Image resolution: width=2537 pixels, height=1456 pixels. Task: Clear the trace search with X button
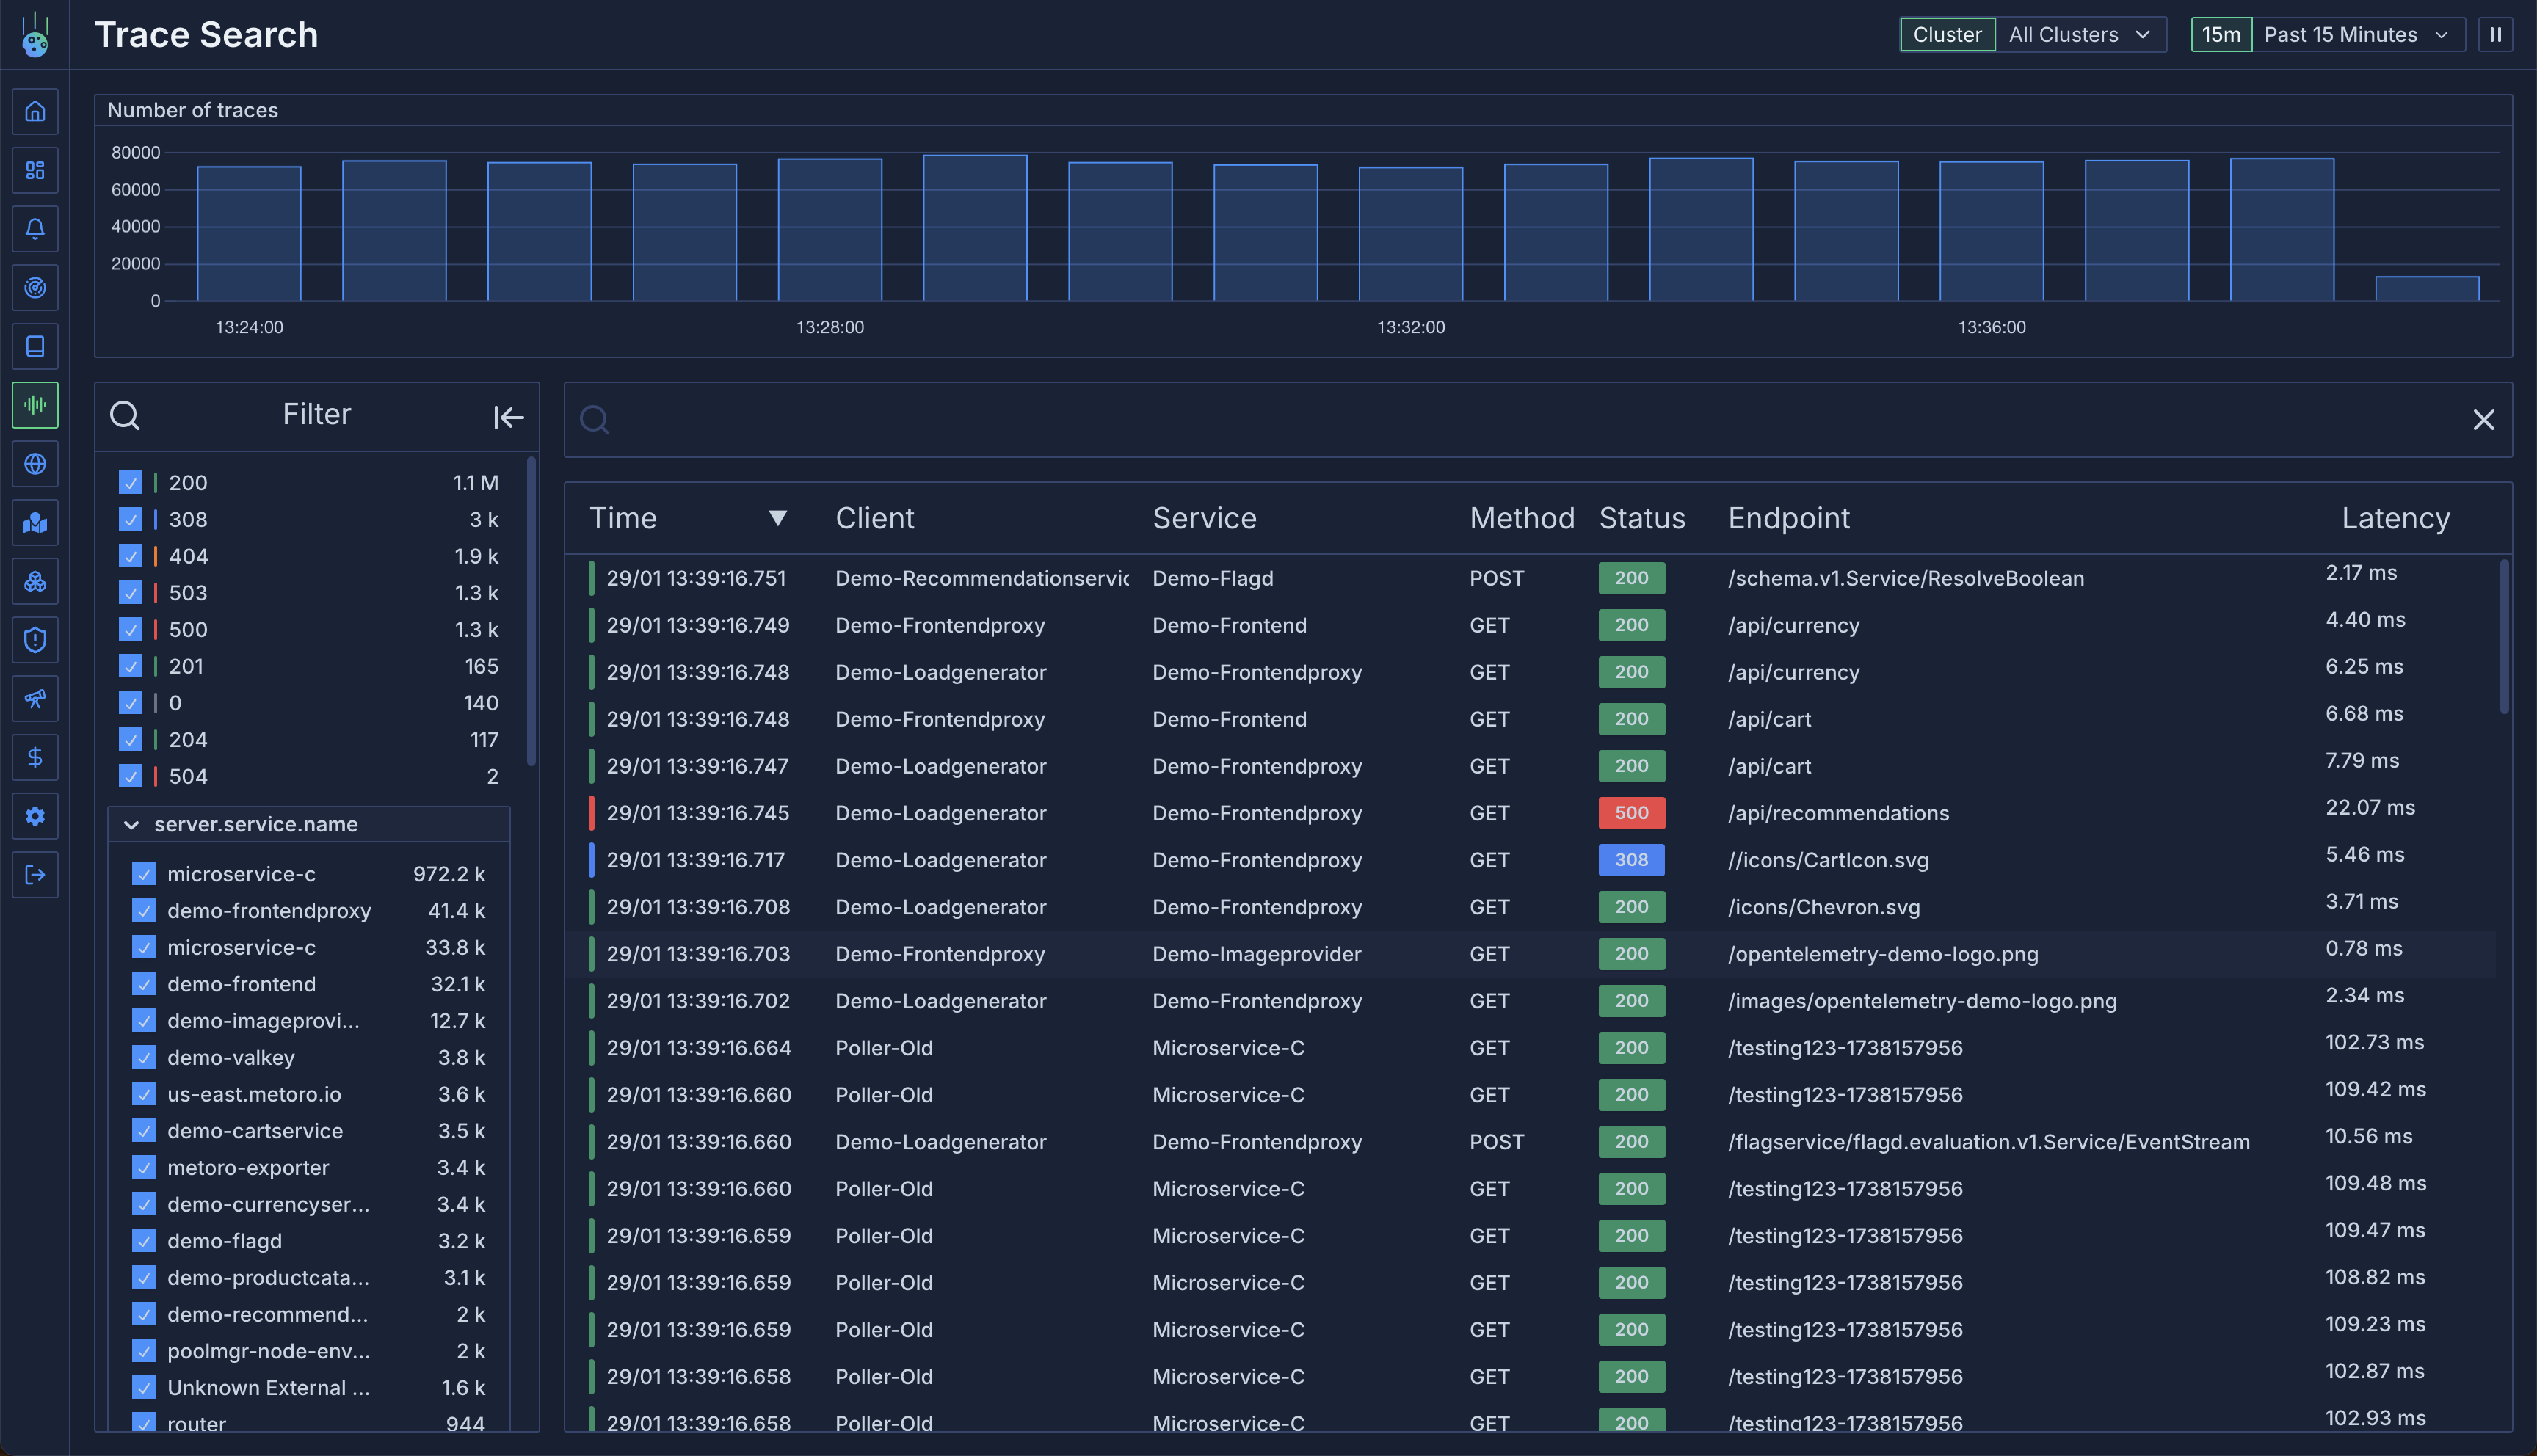coord(2483,420)
